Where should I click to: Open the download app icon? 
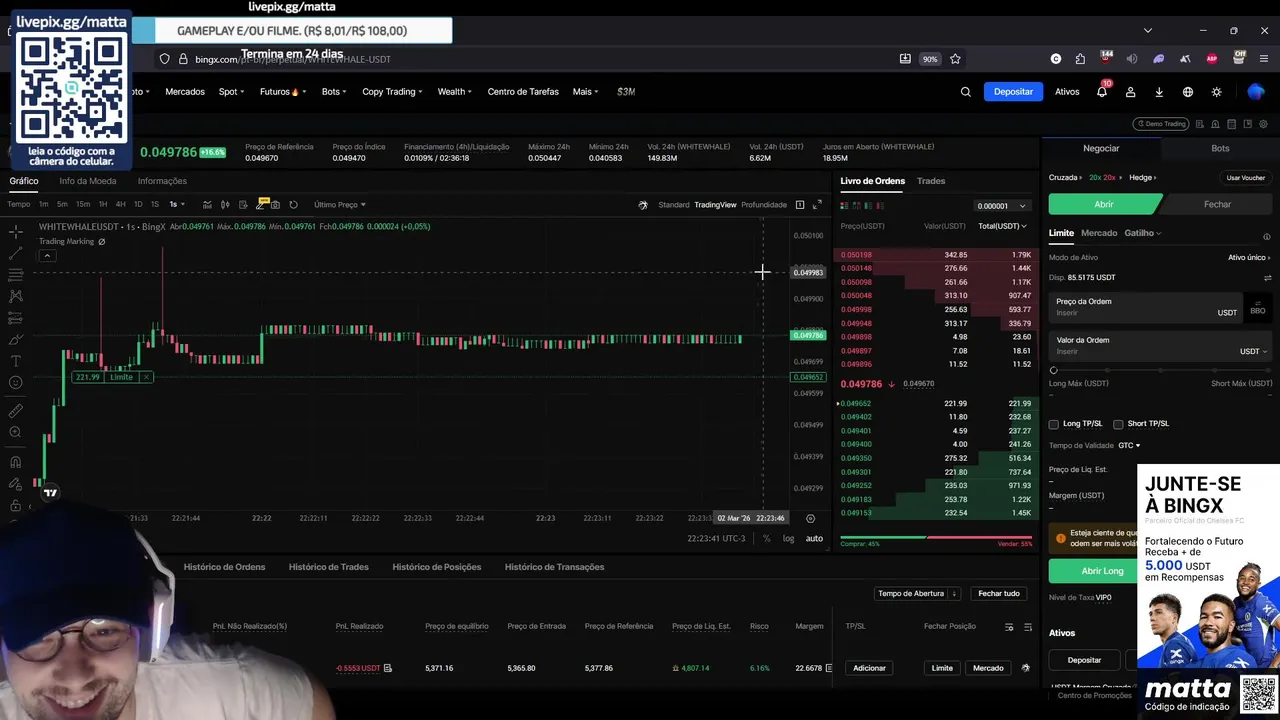pos(1159,92)
